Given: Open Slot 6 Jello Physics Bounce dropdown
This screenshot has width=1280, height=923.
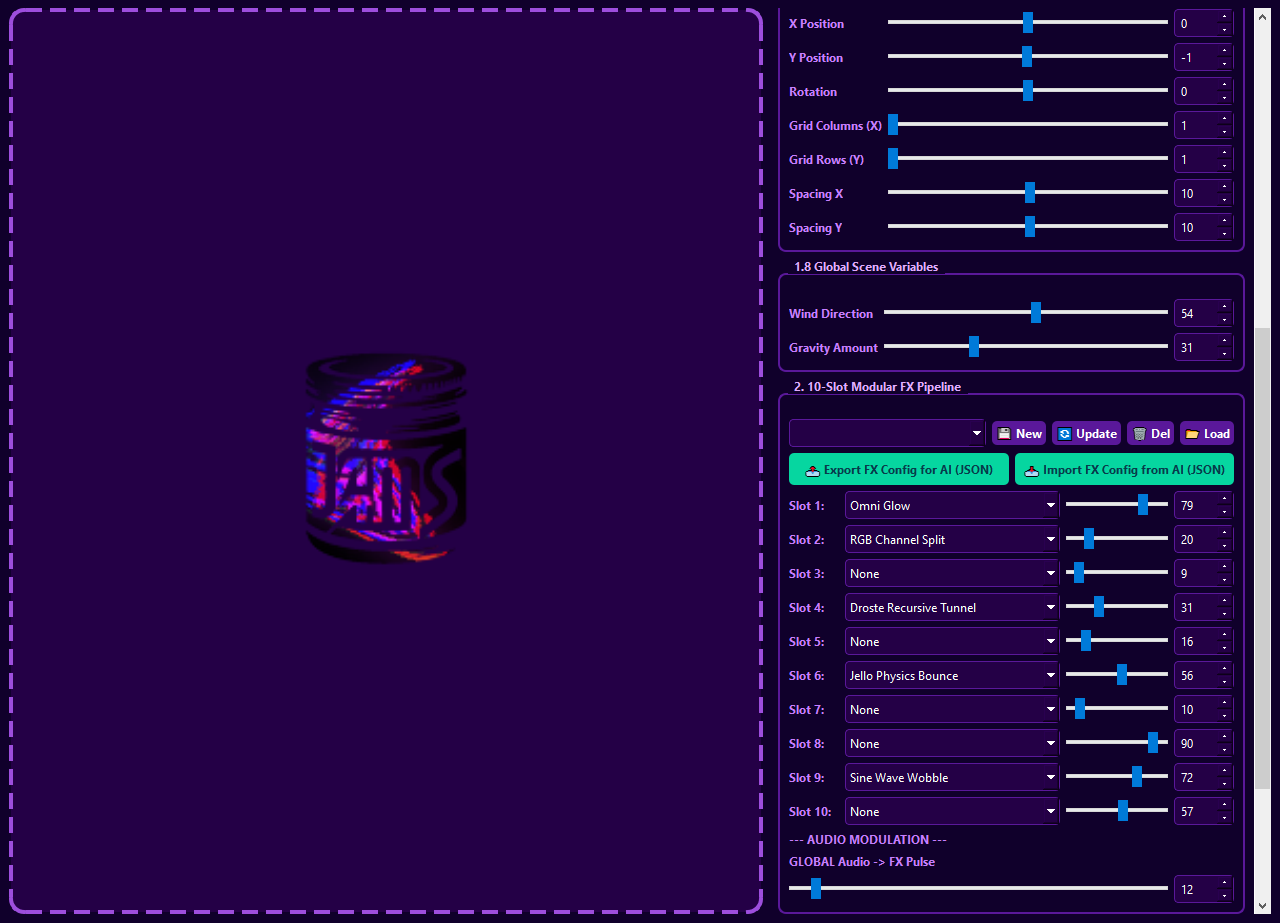Looking at the screenshot, I should coord(951,676).
